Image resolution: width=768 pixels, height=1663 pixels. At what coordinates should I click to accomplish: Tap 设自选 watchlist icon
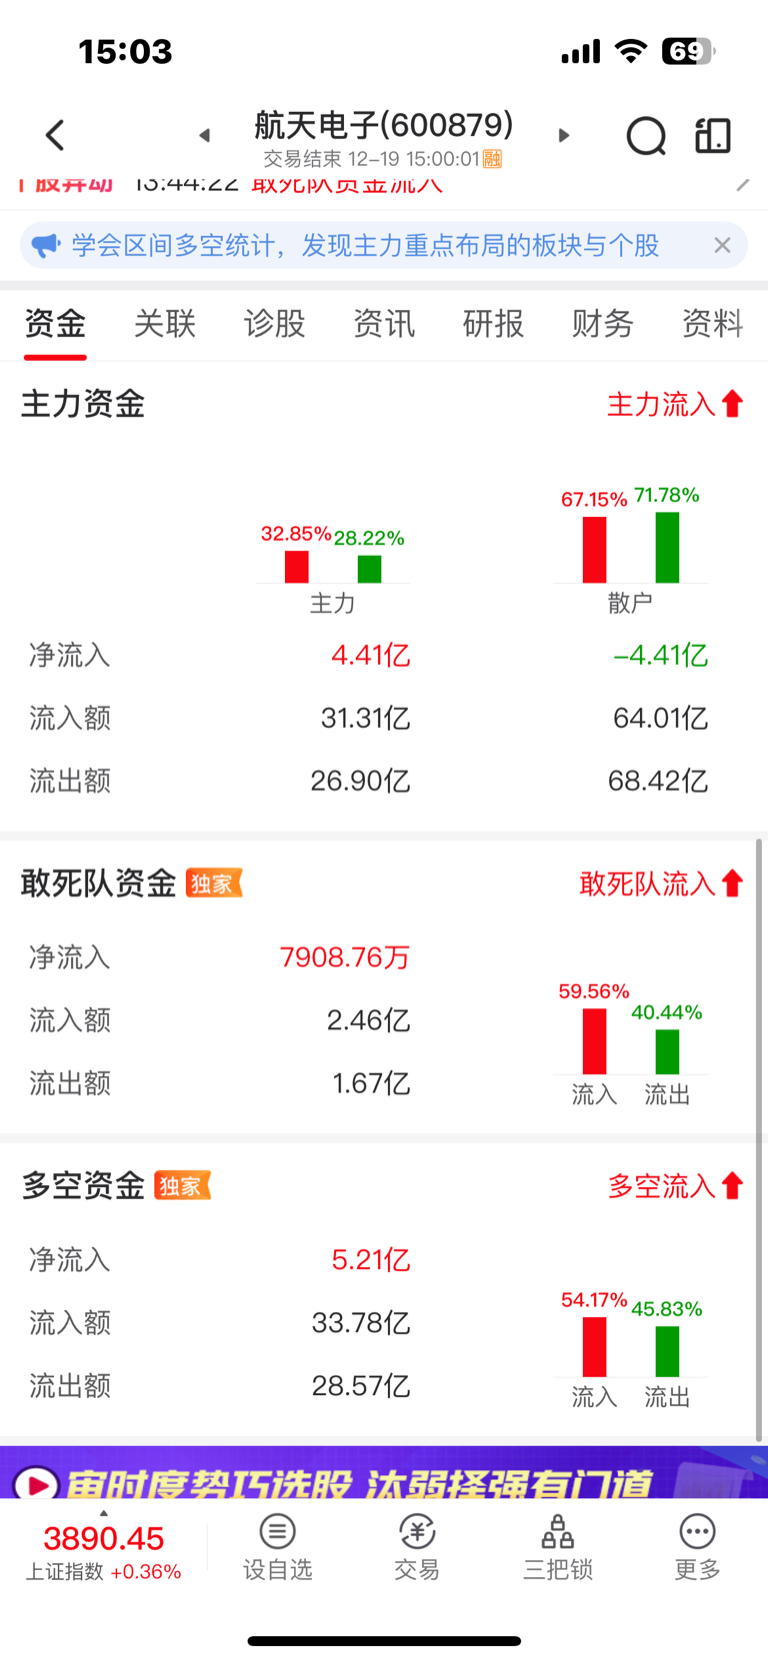277,1547
